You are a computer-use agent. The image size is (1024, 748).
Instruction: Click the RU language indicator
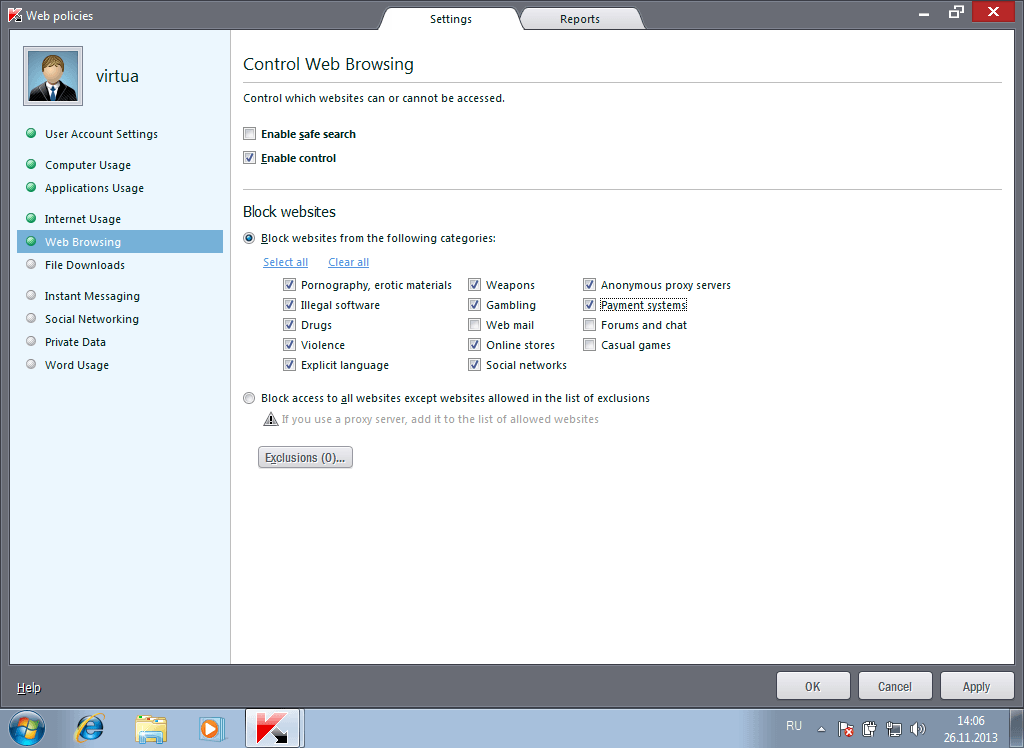click(793, 726)
